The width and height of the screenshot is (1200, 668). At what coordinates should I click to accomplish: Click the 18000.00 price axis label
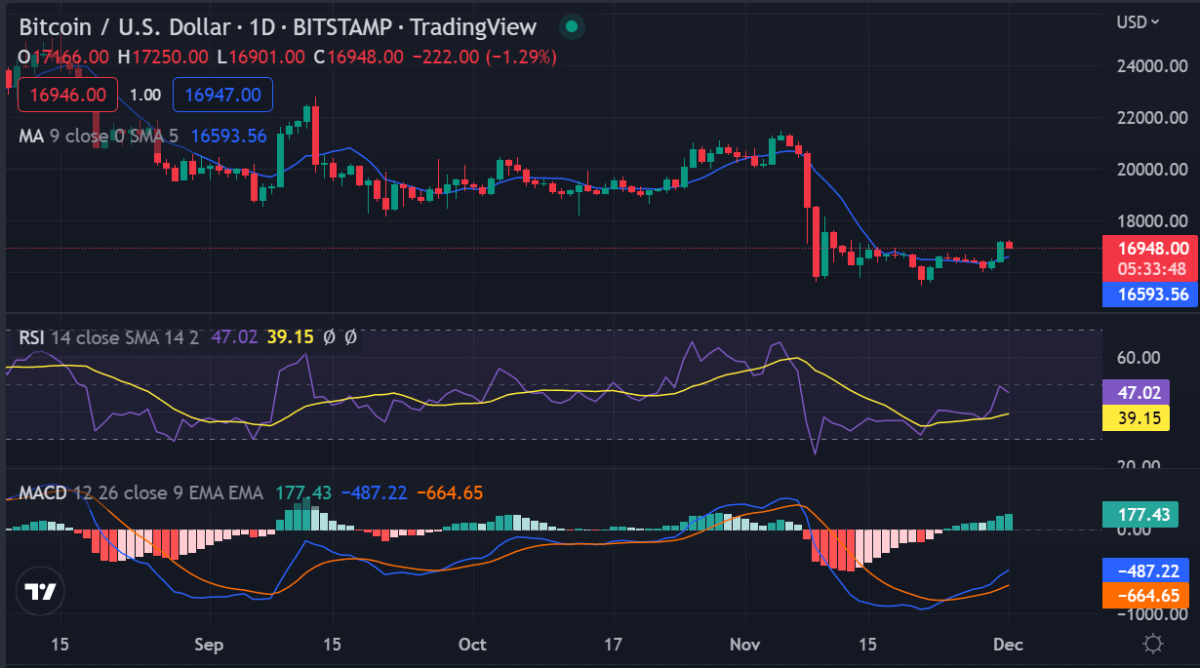[x=1152, y=222]
